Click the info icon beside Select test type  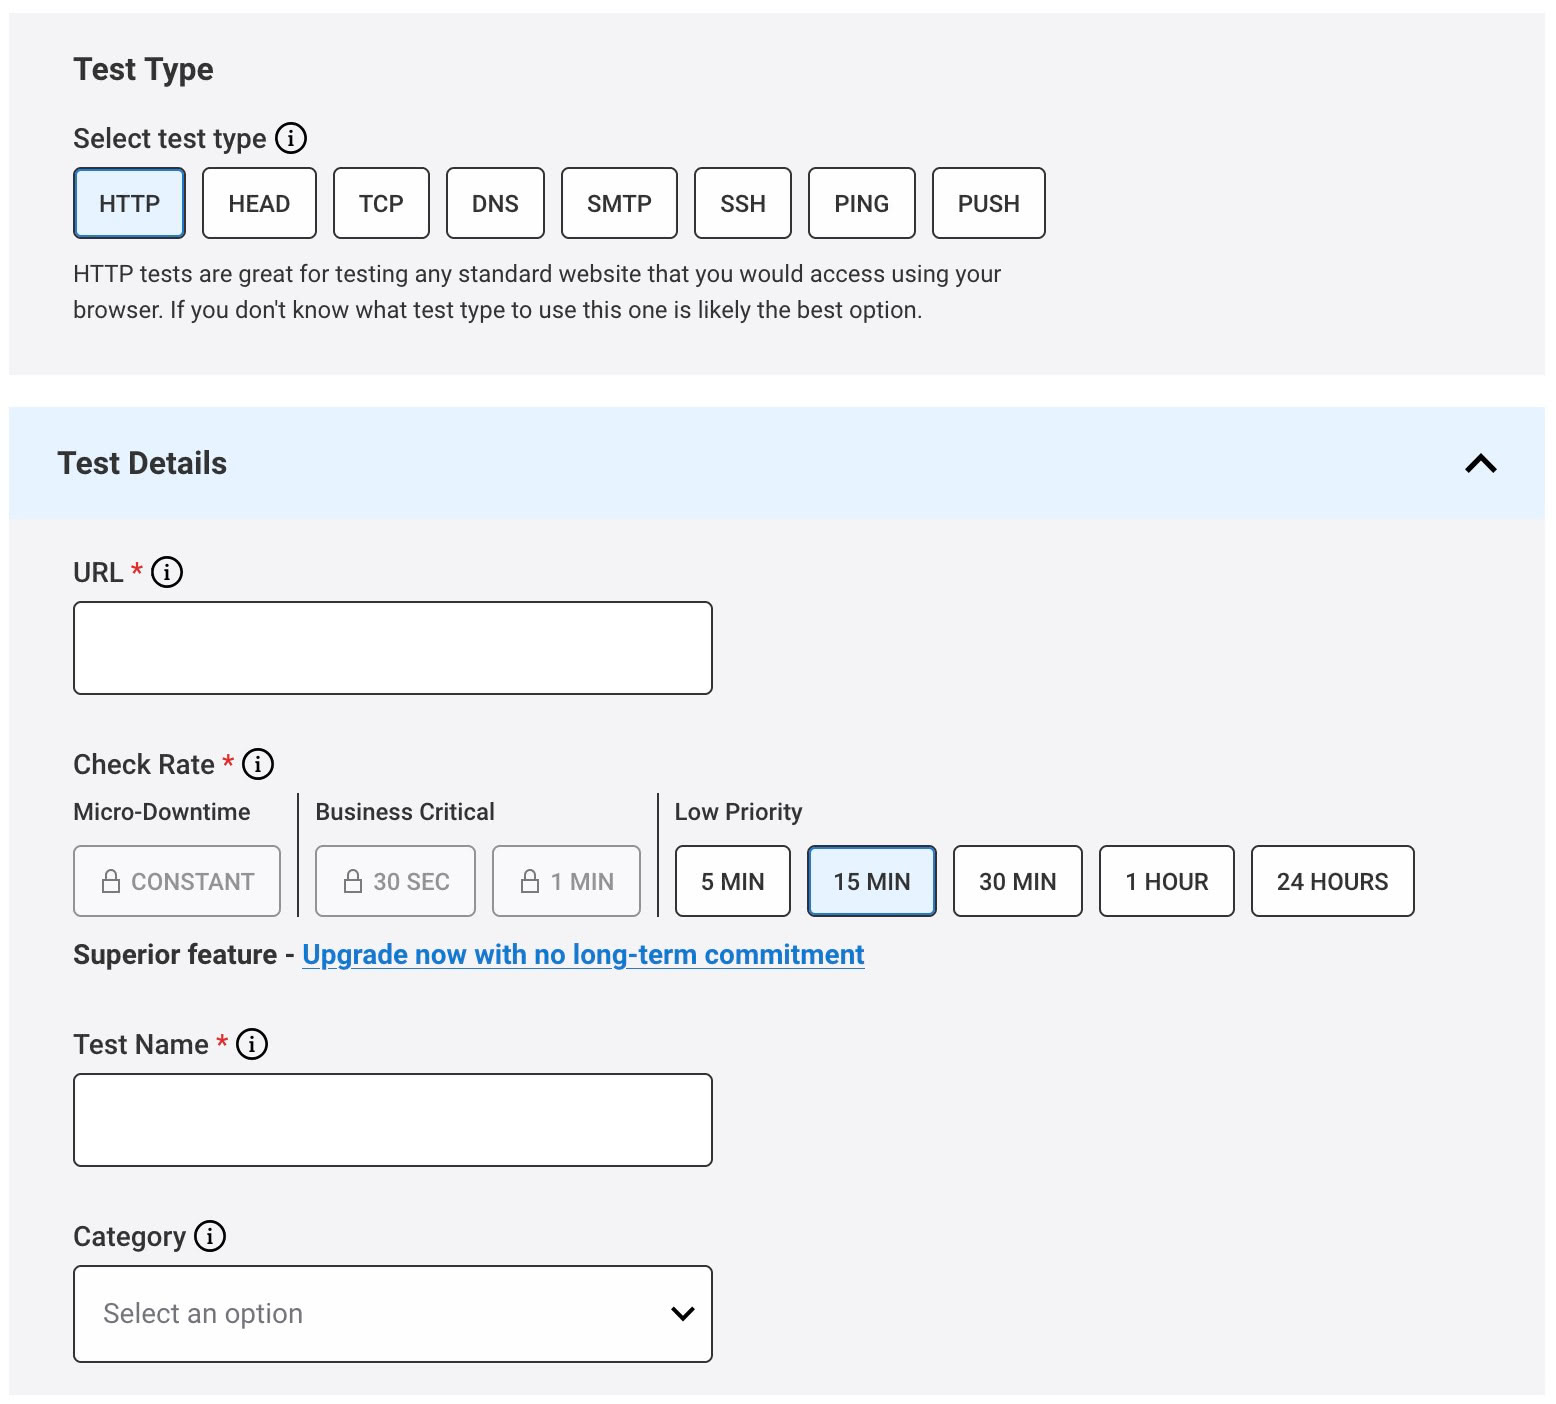point(290,139)
